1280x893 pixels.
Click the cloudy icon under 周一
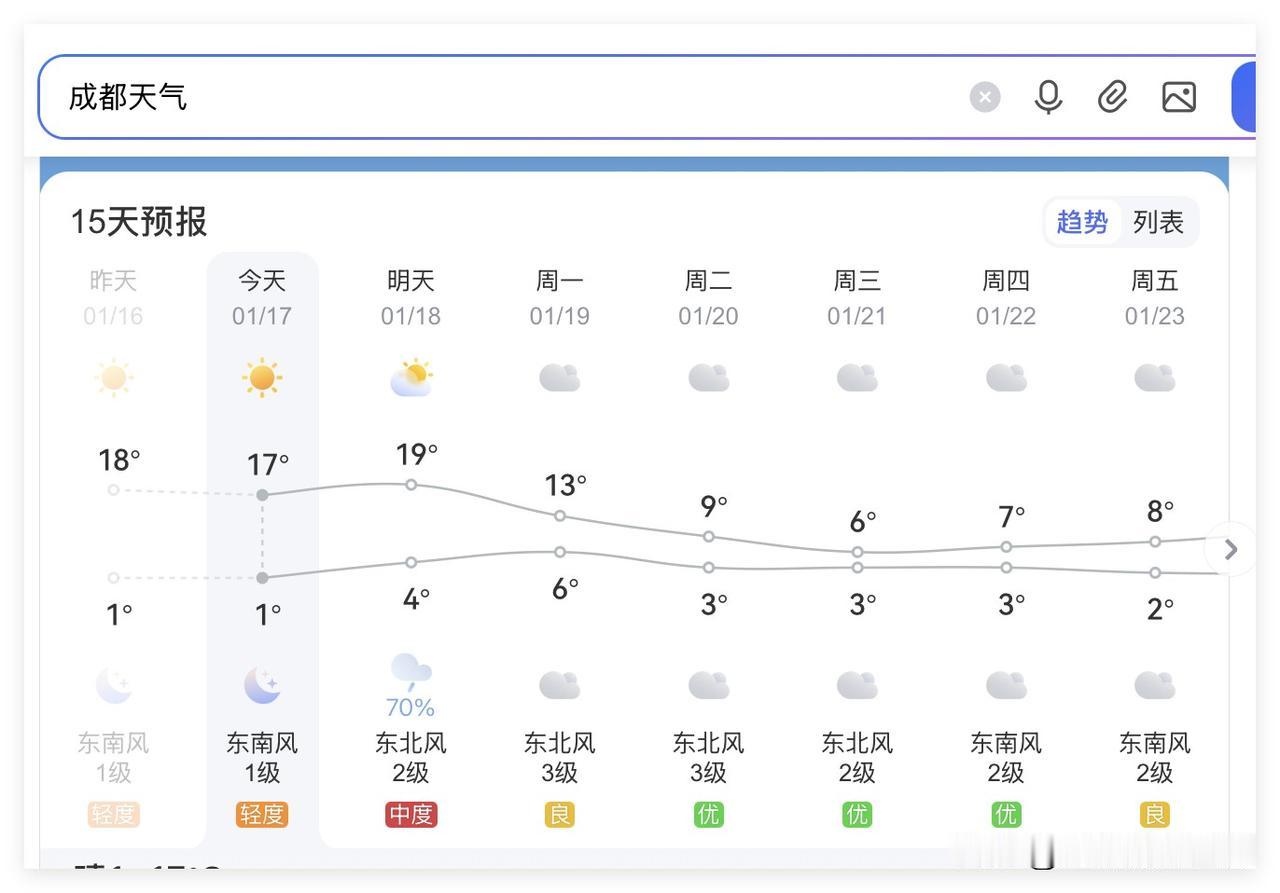558,377
